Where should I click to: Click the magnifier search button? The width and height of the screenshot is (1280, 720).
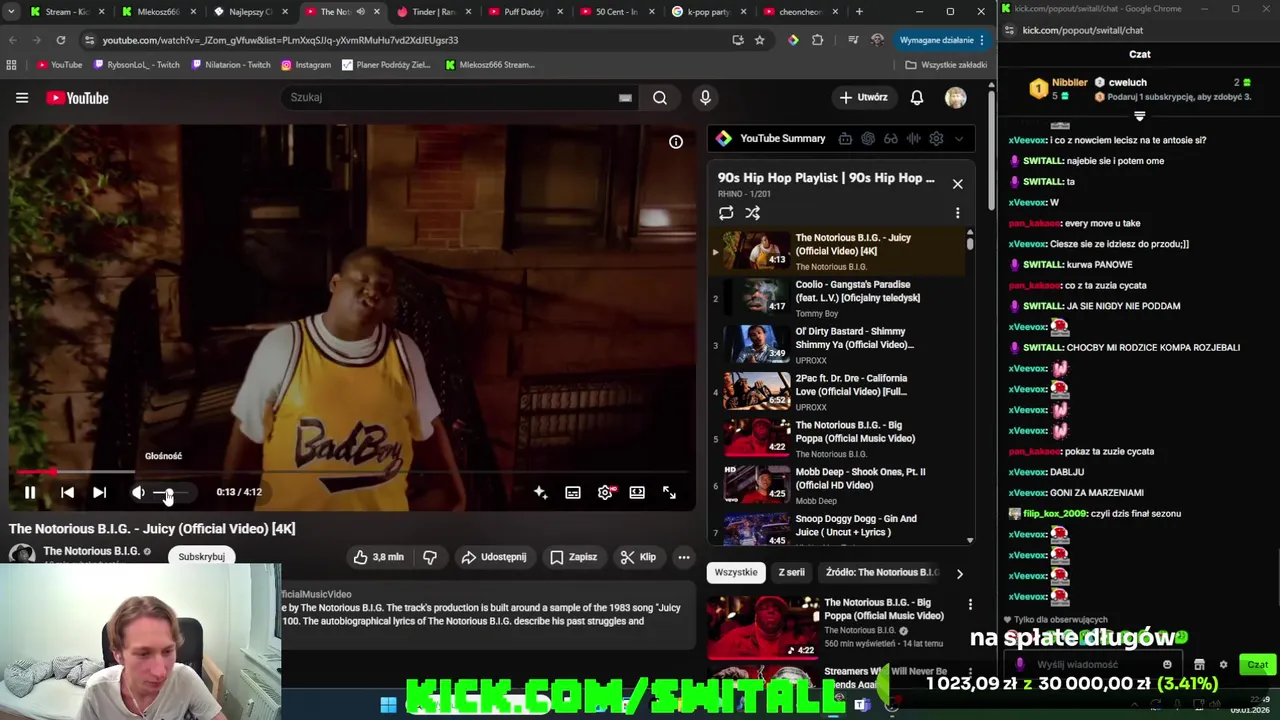coord(660,97)
